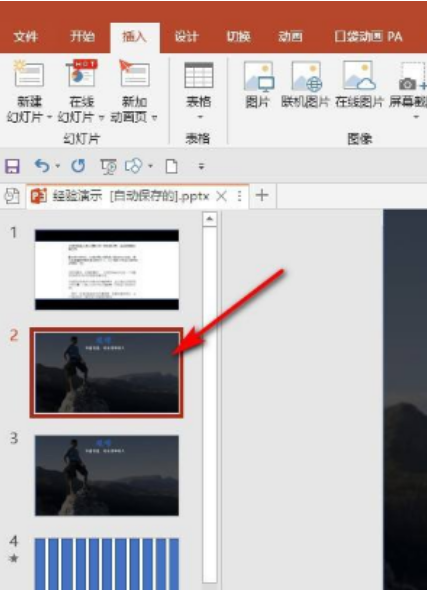This screenshot has height=590, width=427.
Task: Click the Save floppy disk icon
Action: 12,166
